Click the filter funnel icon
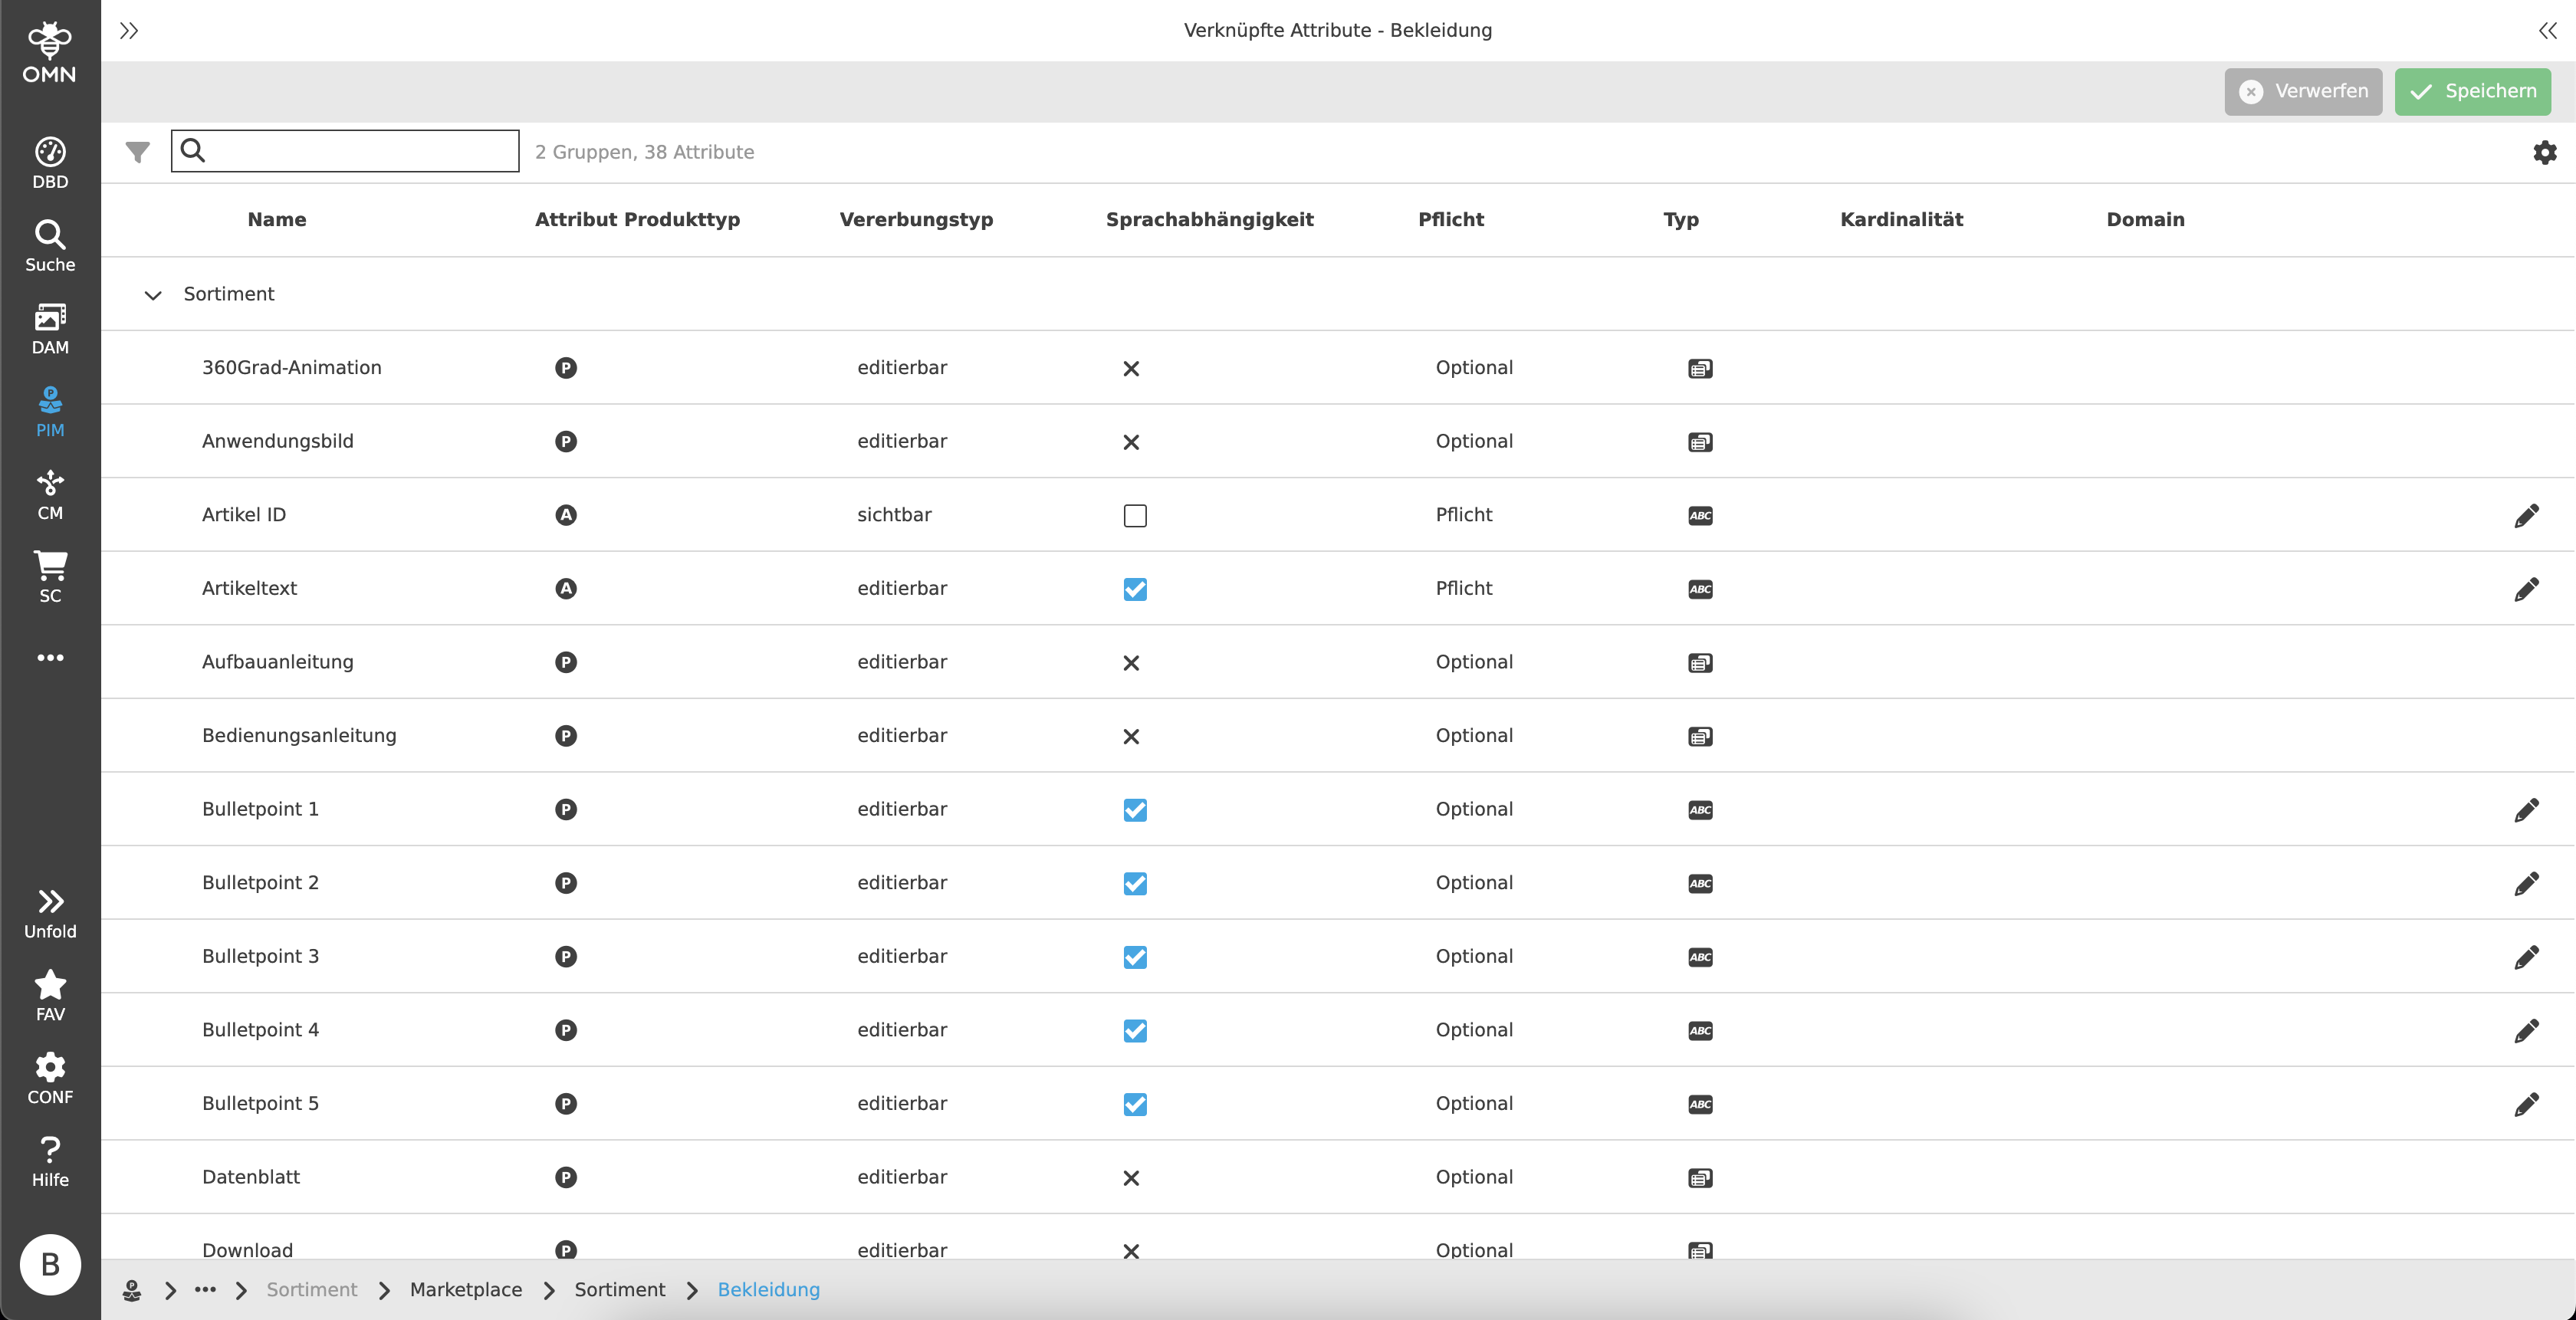The width and height of the screenshot is (2576, 1320). 137,152
